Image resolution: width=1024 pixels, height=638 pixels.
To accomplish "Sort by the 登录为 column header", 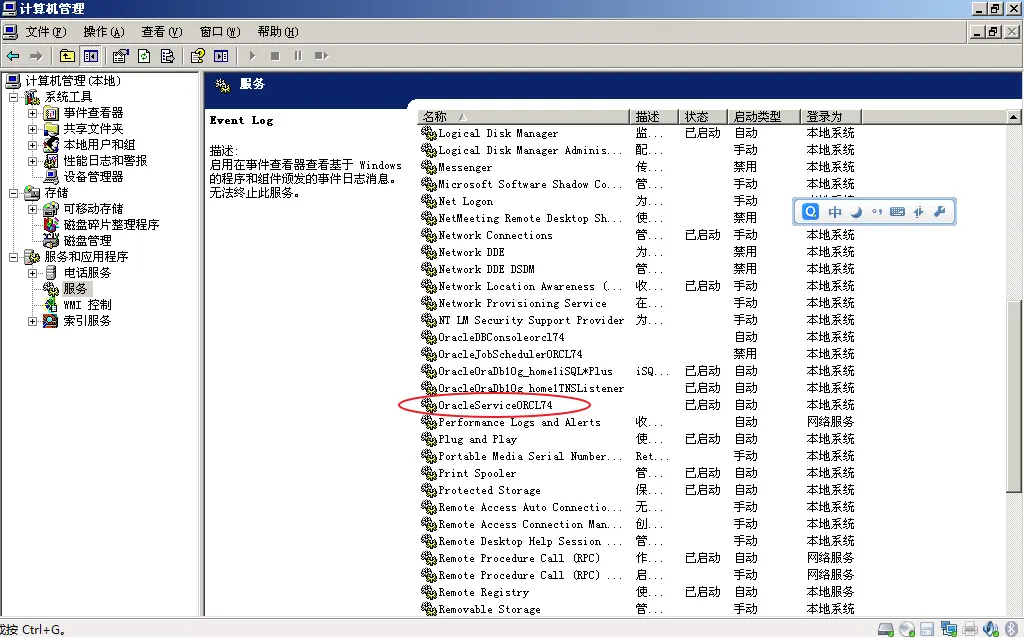I will click(x=831, y=117).
